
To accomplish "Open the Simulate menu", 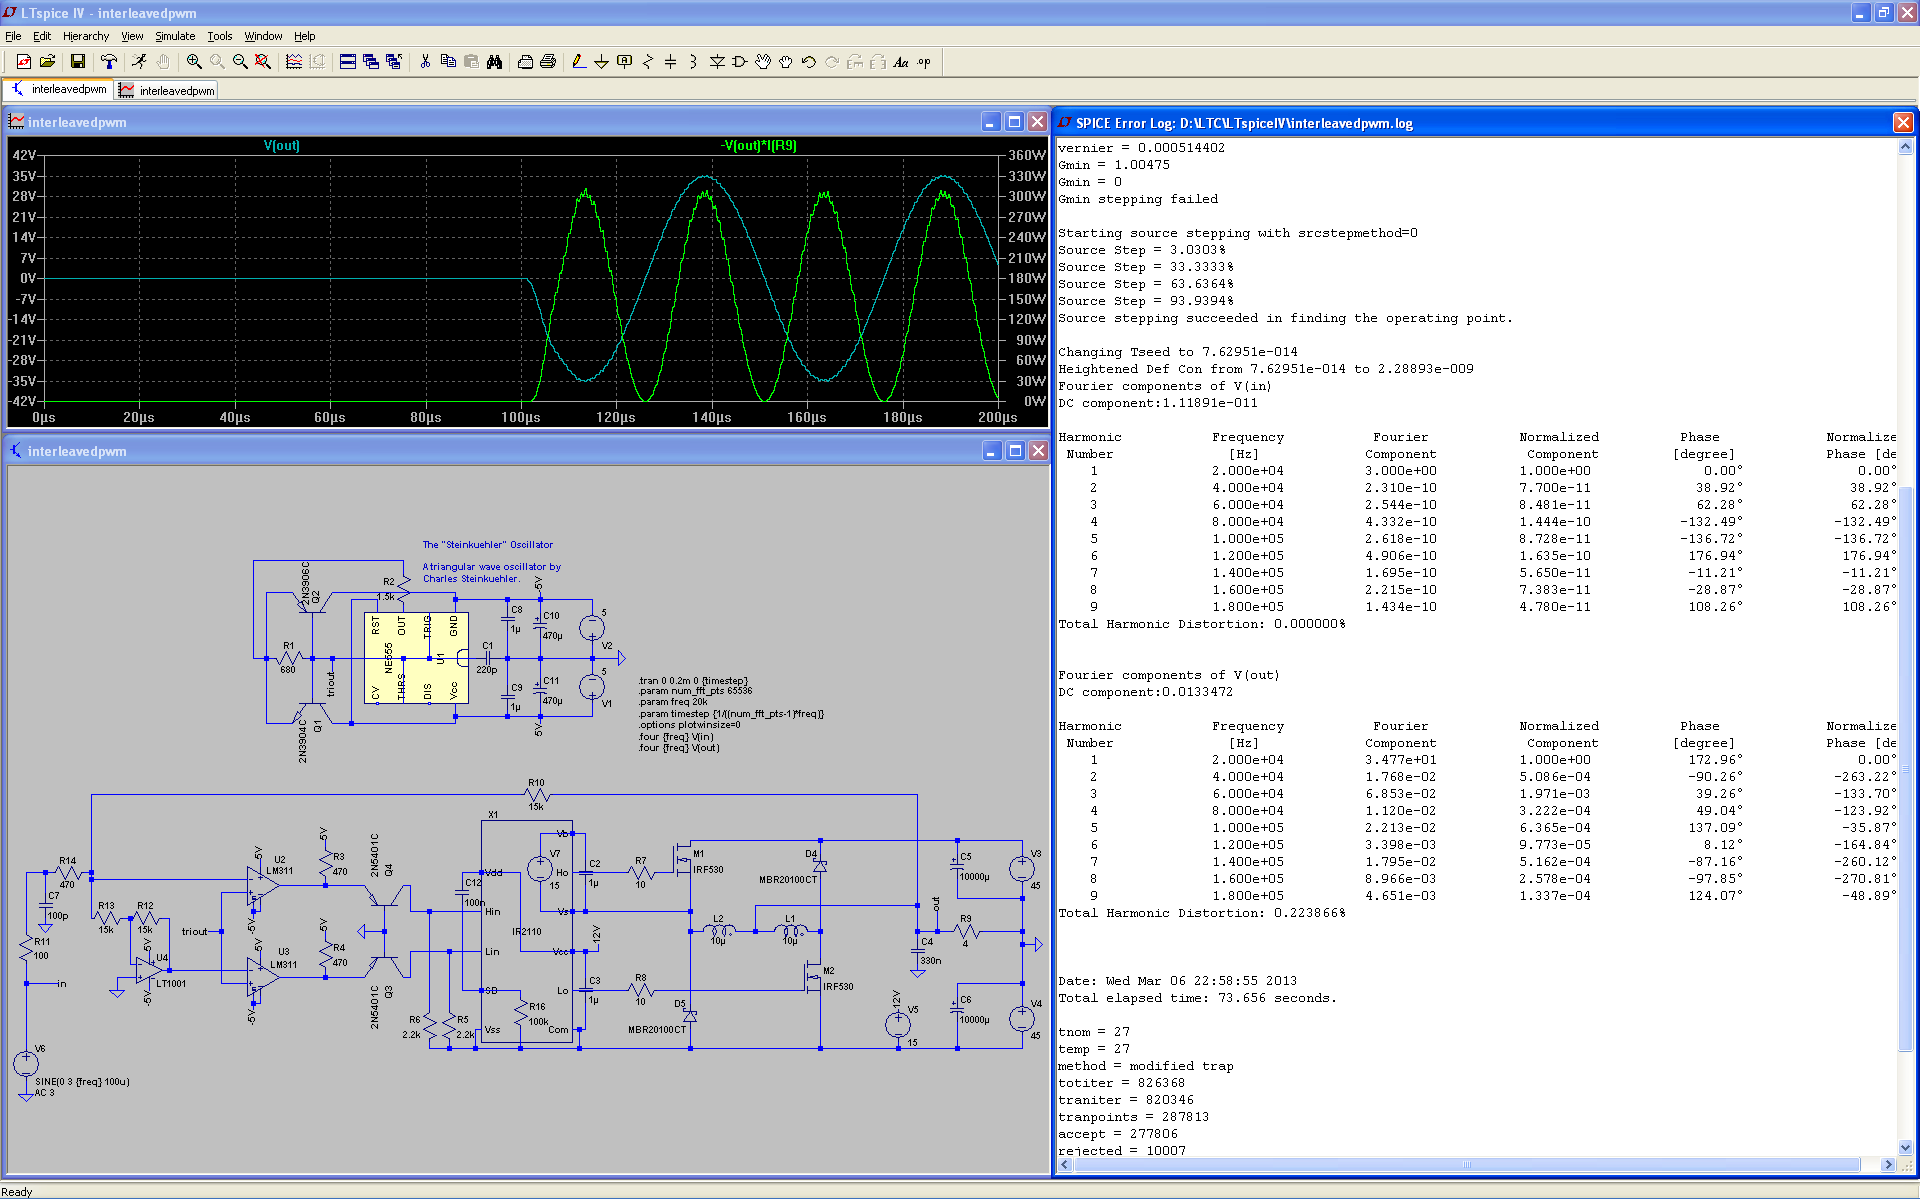I will (x=175, y=36).
